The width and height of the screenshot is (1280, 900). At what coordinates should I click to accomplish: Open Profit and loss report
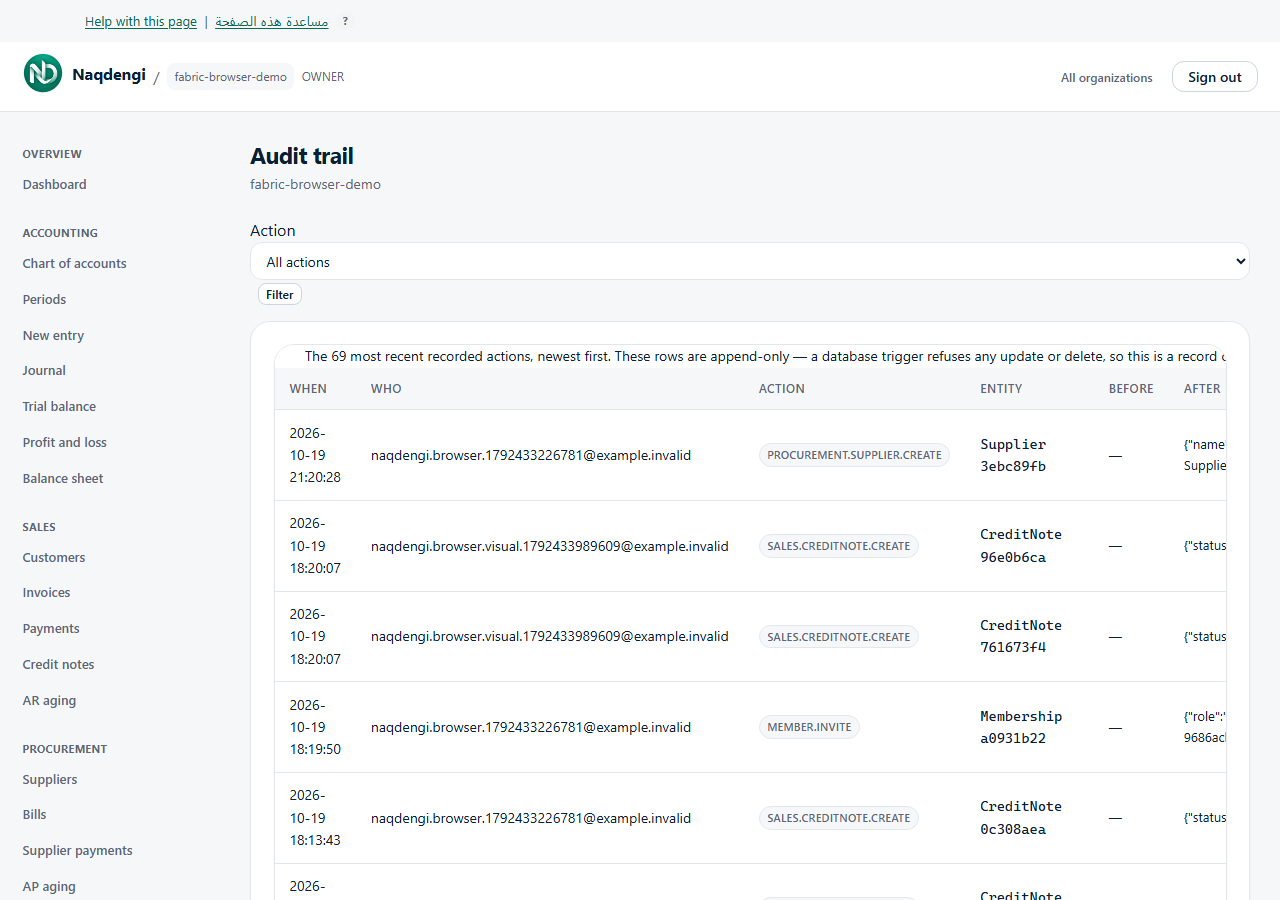point(65,443)
